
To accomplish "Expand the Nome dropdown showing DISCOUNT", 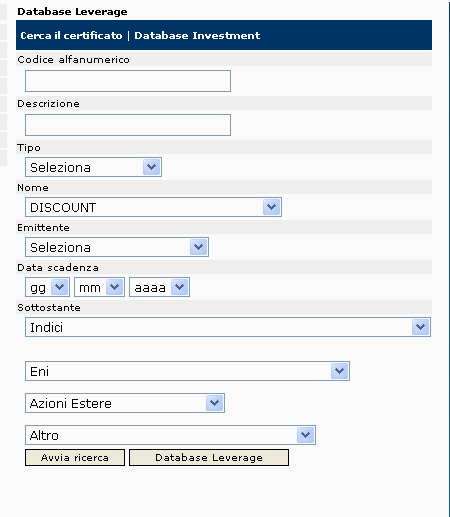I will (x=153, y=207).
